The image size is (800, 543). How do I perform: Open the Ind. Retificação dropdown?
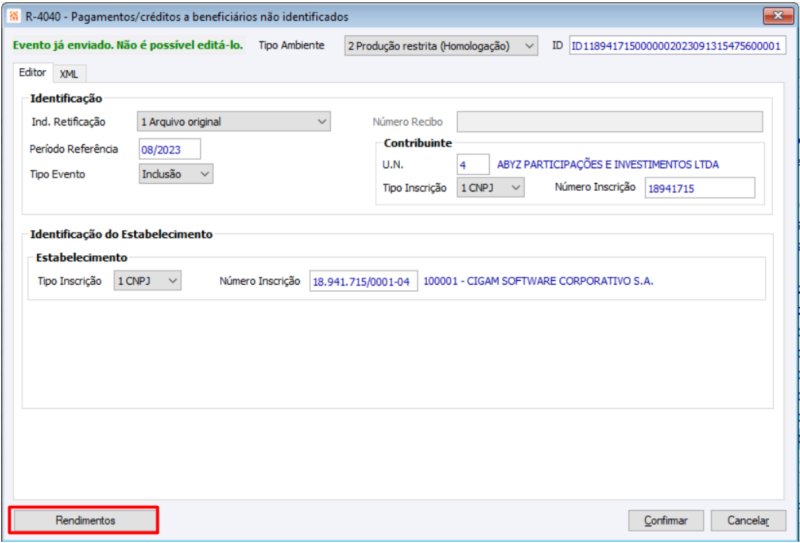(234, 122)
